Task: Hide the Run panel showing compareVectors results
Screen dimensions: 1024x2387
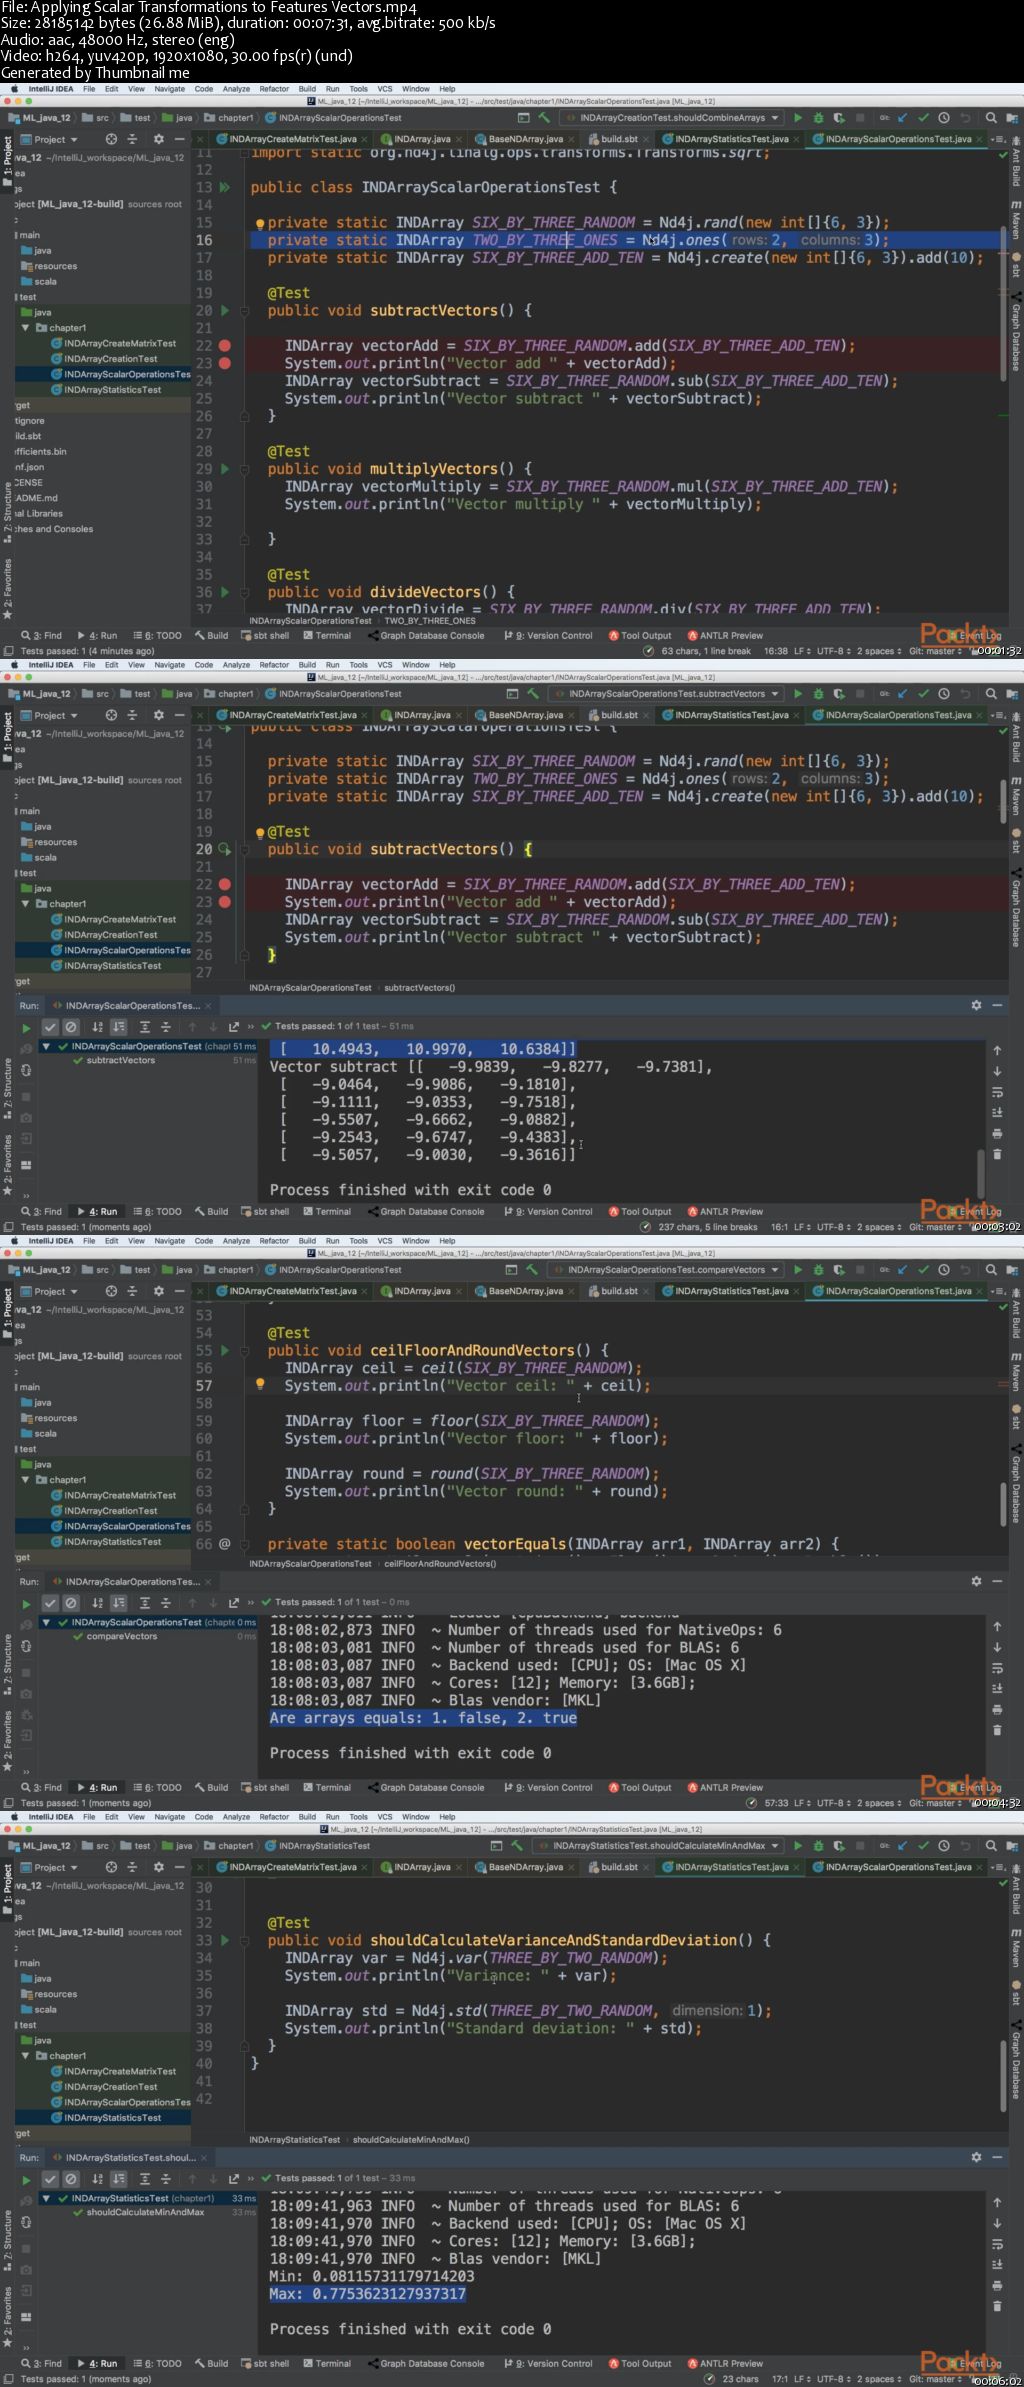Action: [x=997, y=1581]
